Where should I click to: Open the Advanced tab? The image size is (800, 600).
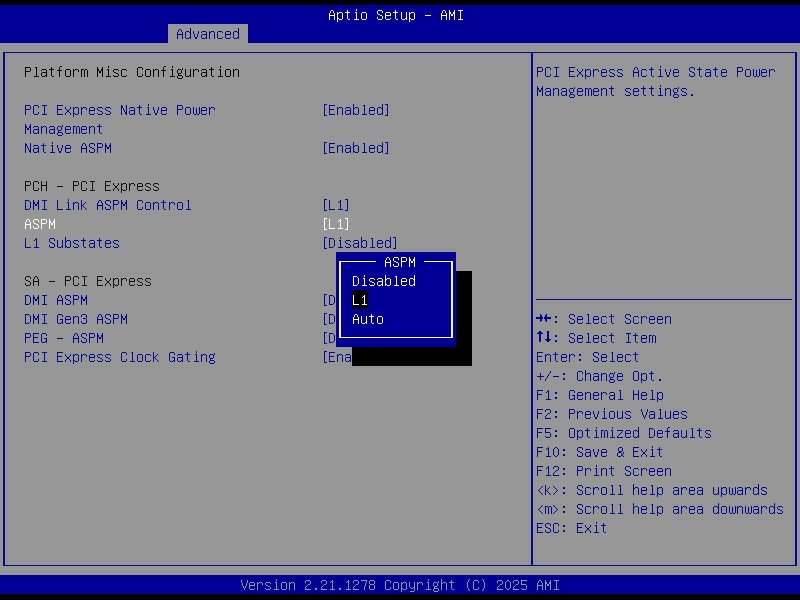click(x=208, y=34)
